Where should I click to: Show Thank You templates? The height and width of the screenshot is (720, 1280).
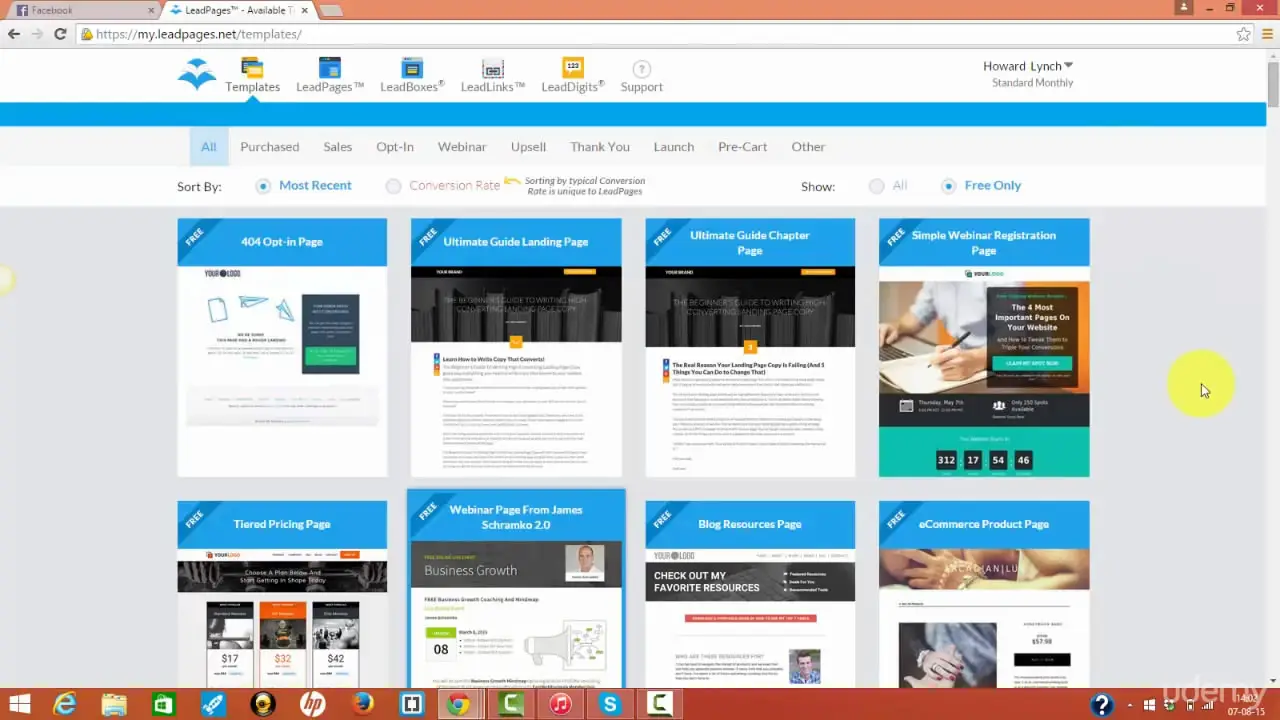click(x=600, y=147)
